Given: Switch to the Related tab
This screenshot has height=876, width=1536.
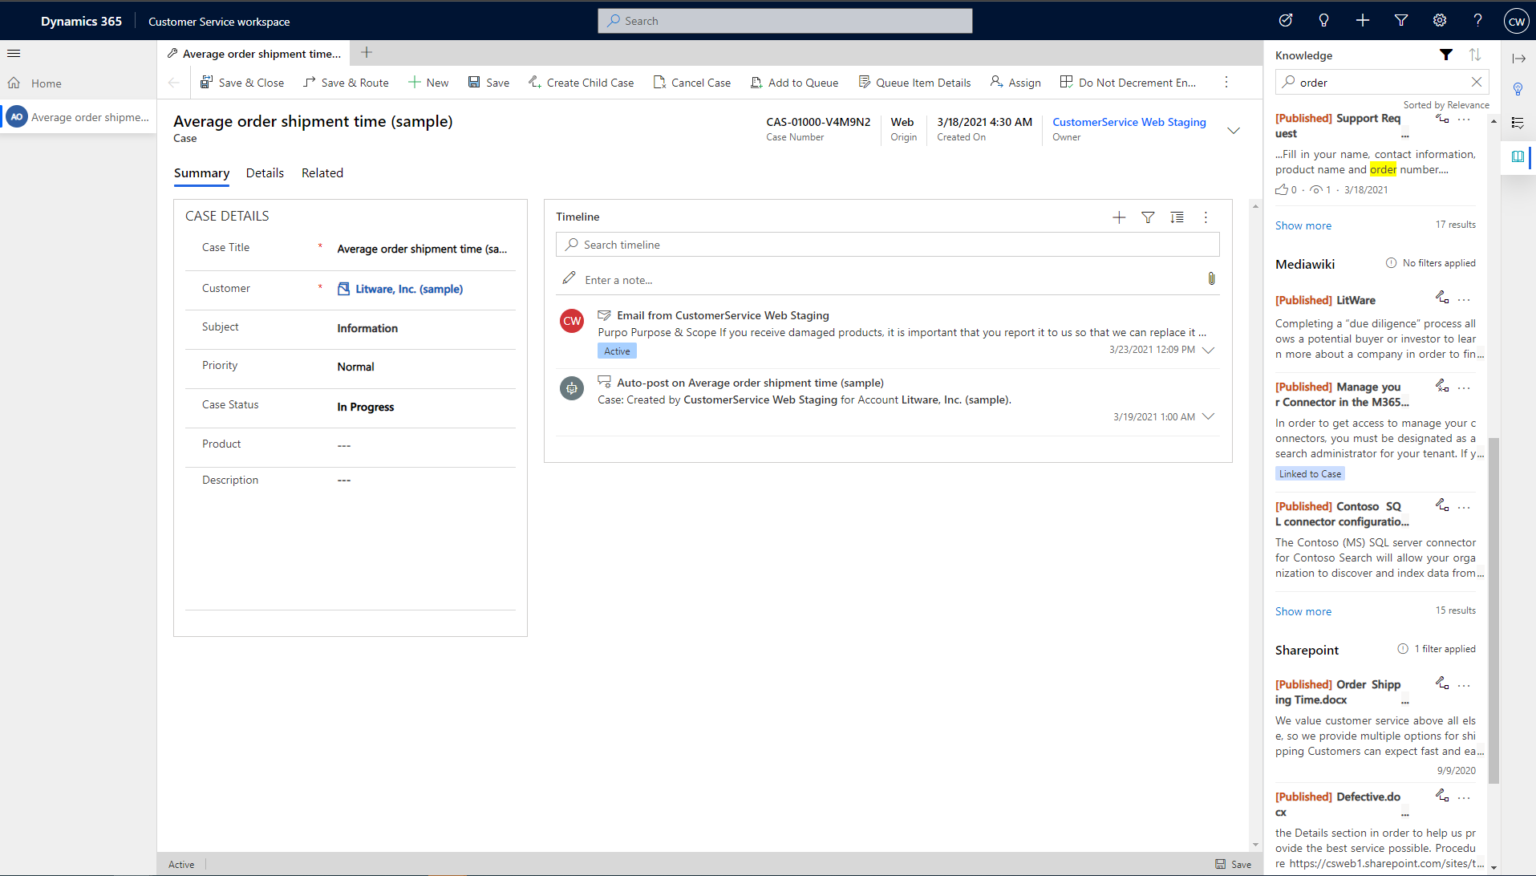Looking at the screenshot, I should [322, 173].
